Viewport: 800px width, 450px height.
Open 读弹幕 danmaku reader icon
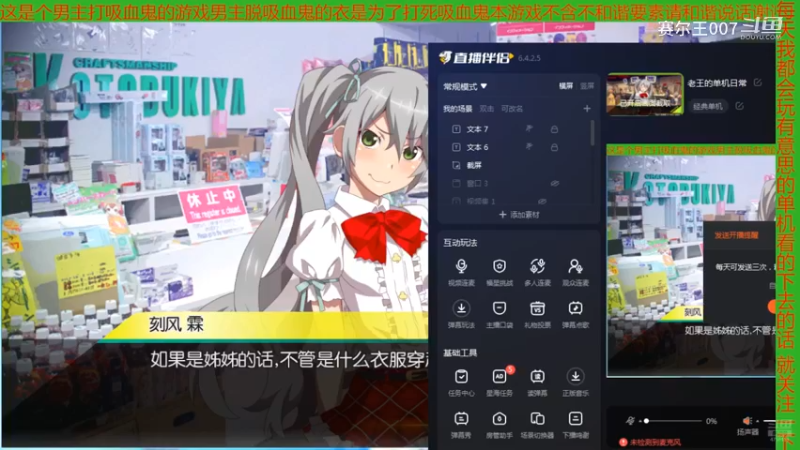click(537, 383)
